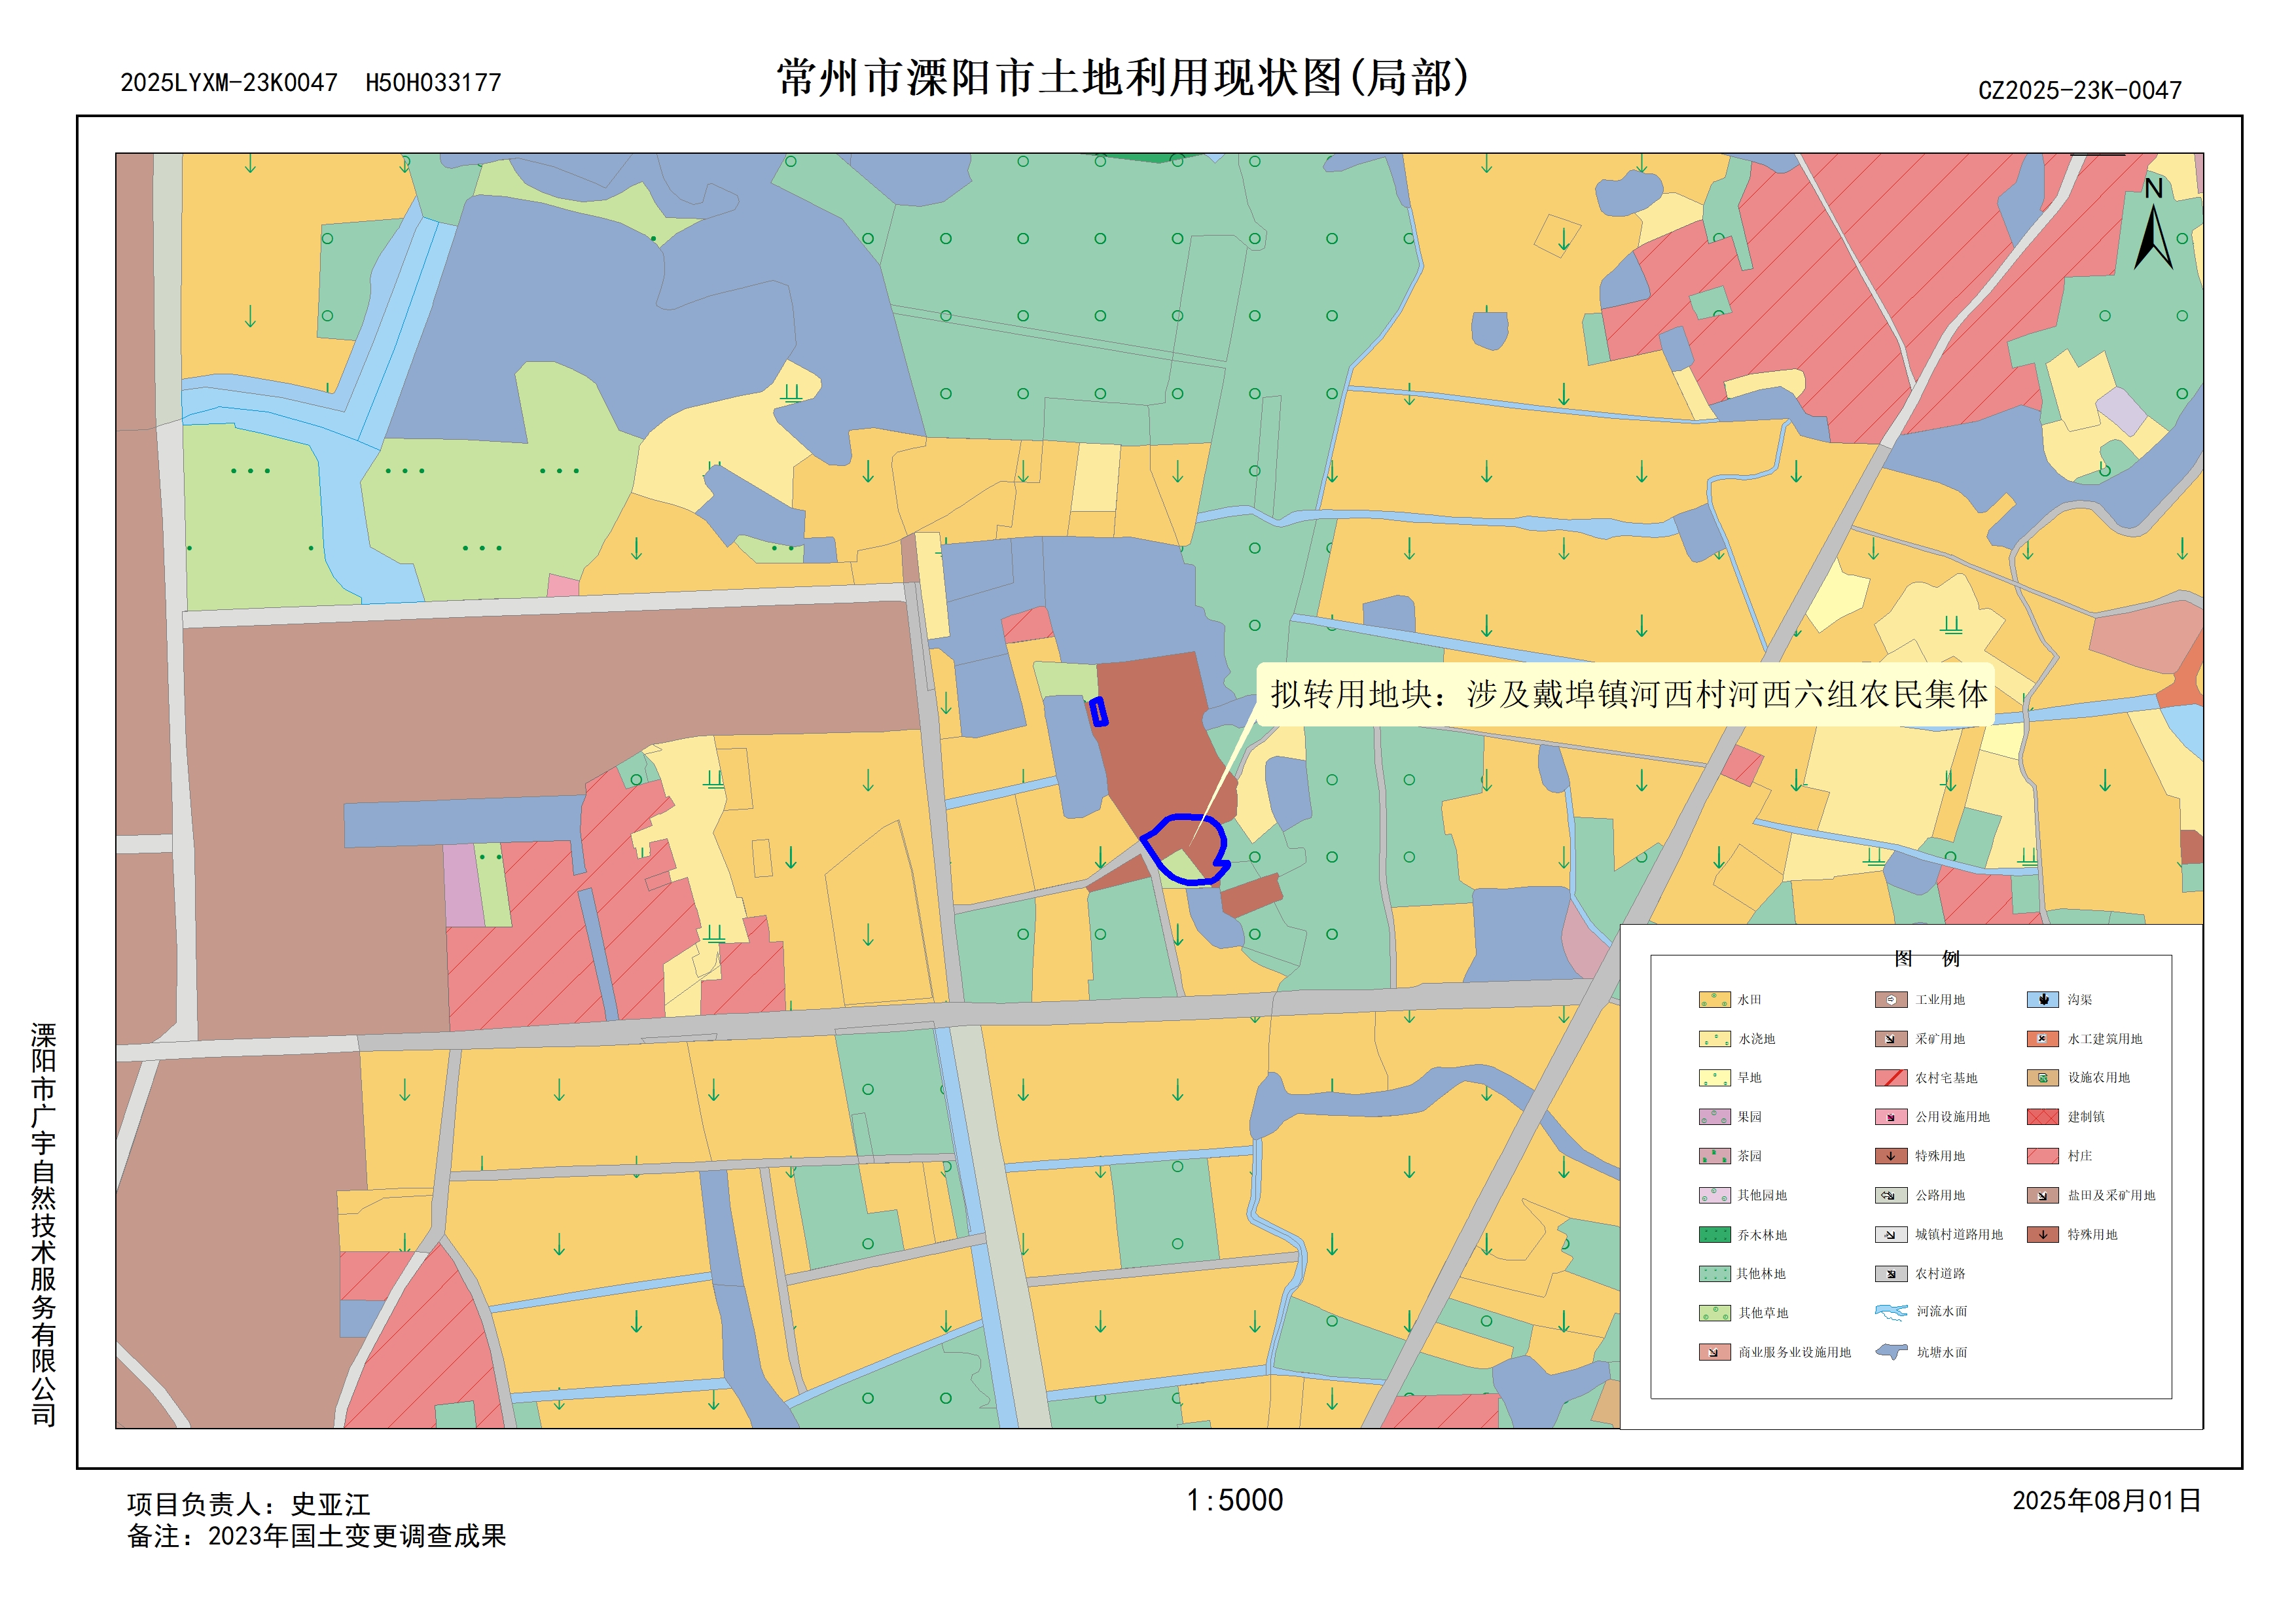Click the 商业服务业设施用地 legend label
The height and width of the screenshot is (1623, 2296).
pyautogui.click(x=1794, y=1352)
